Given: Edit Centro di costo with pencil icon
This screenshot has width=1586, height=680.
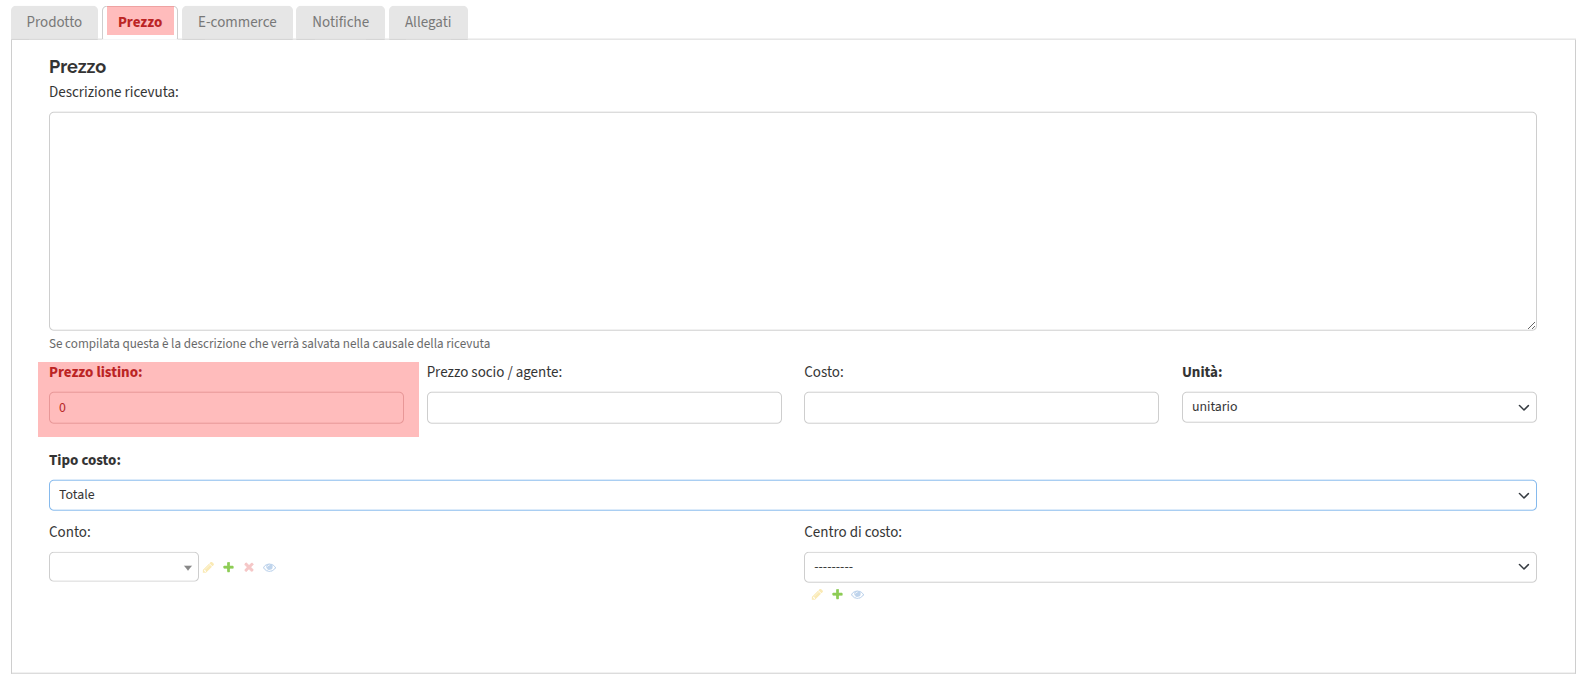Looking at the screenshot, I should 817,594.
